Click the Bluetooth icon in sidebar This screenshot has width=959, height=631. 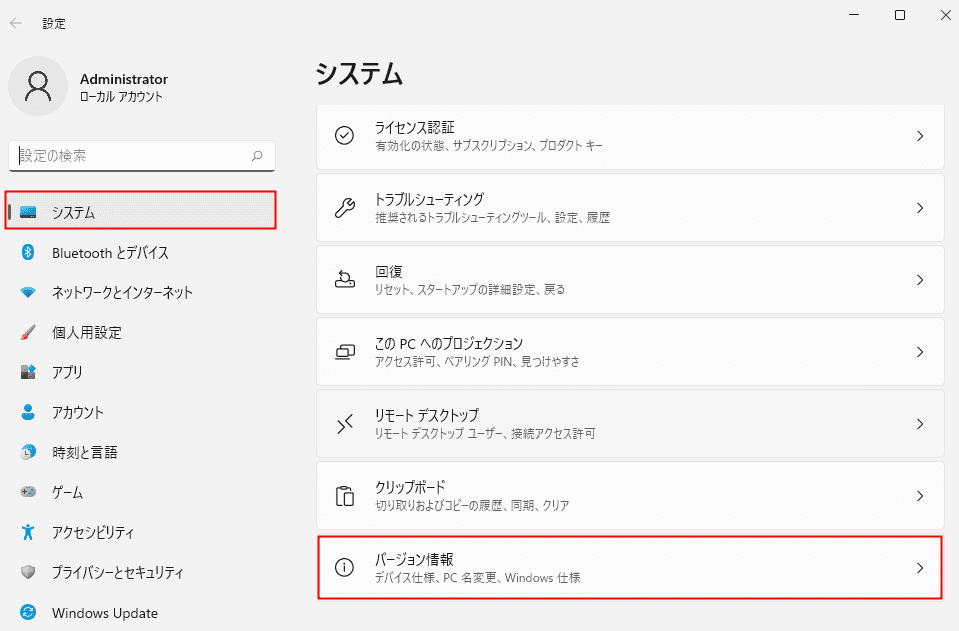pos(29,252)
